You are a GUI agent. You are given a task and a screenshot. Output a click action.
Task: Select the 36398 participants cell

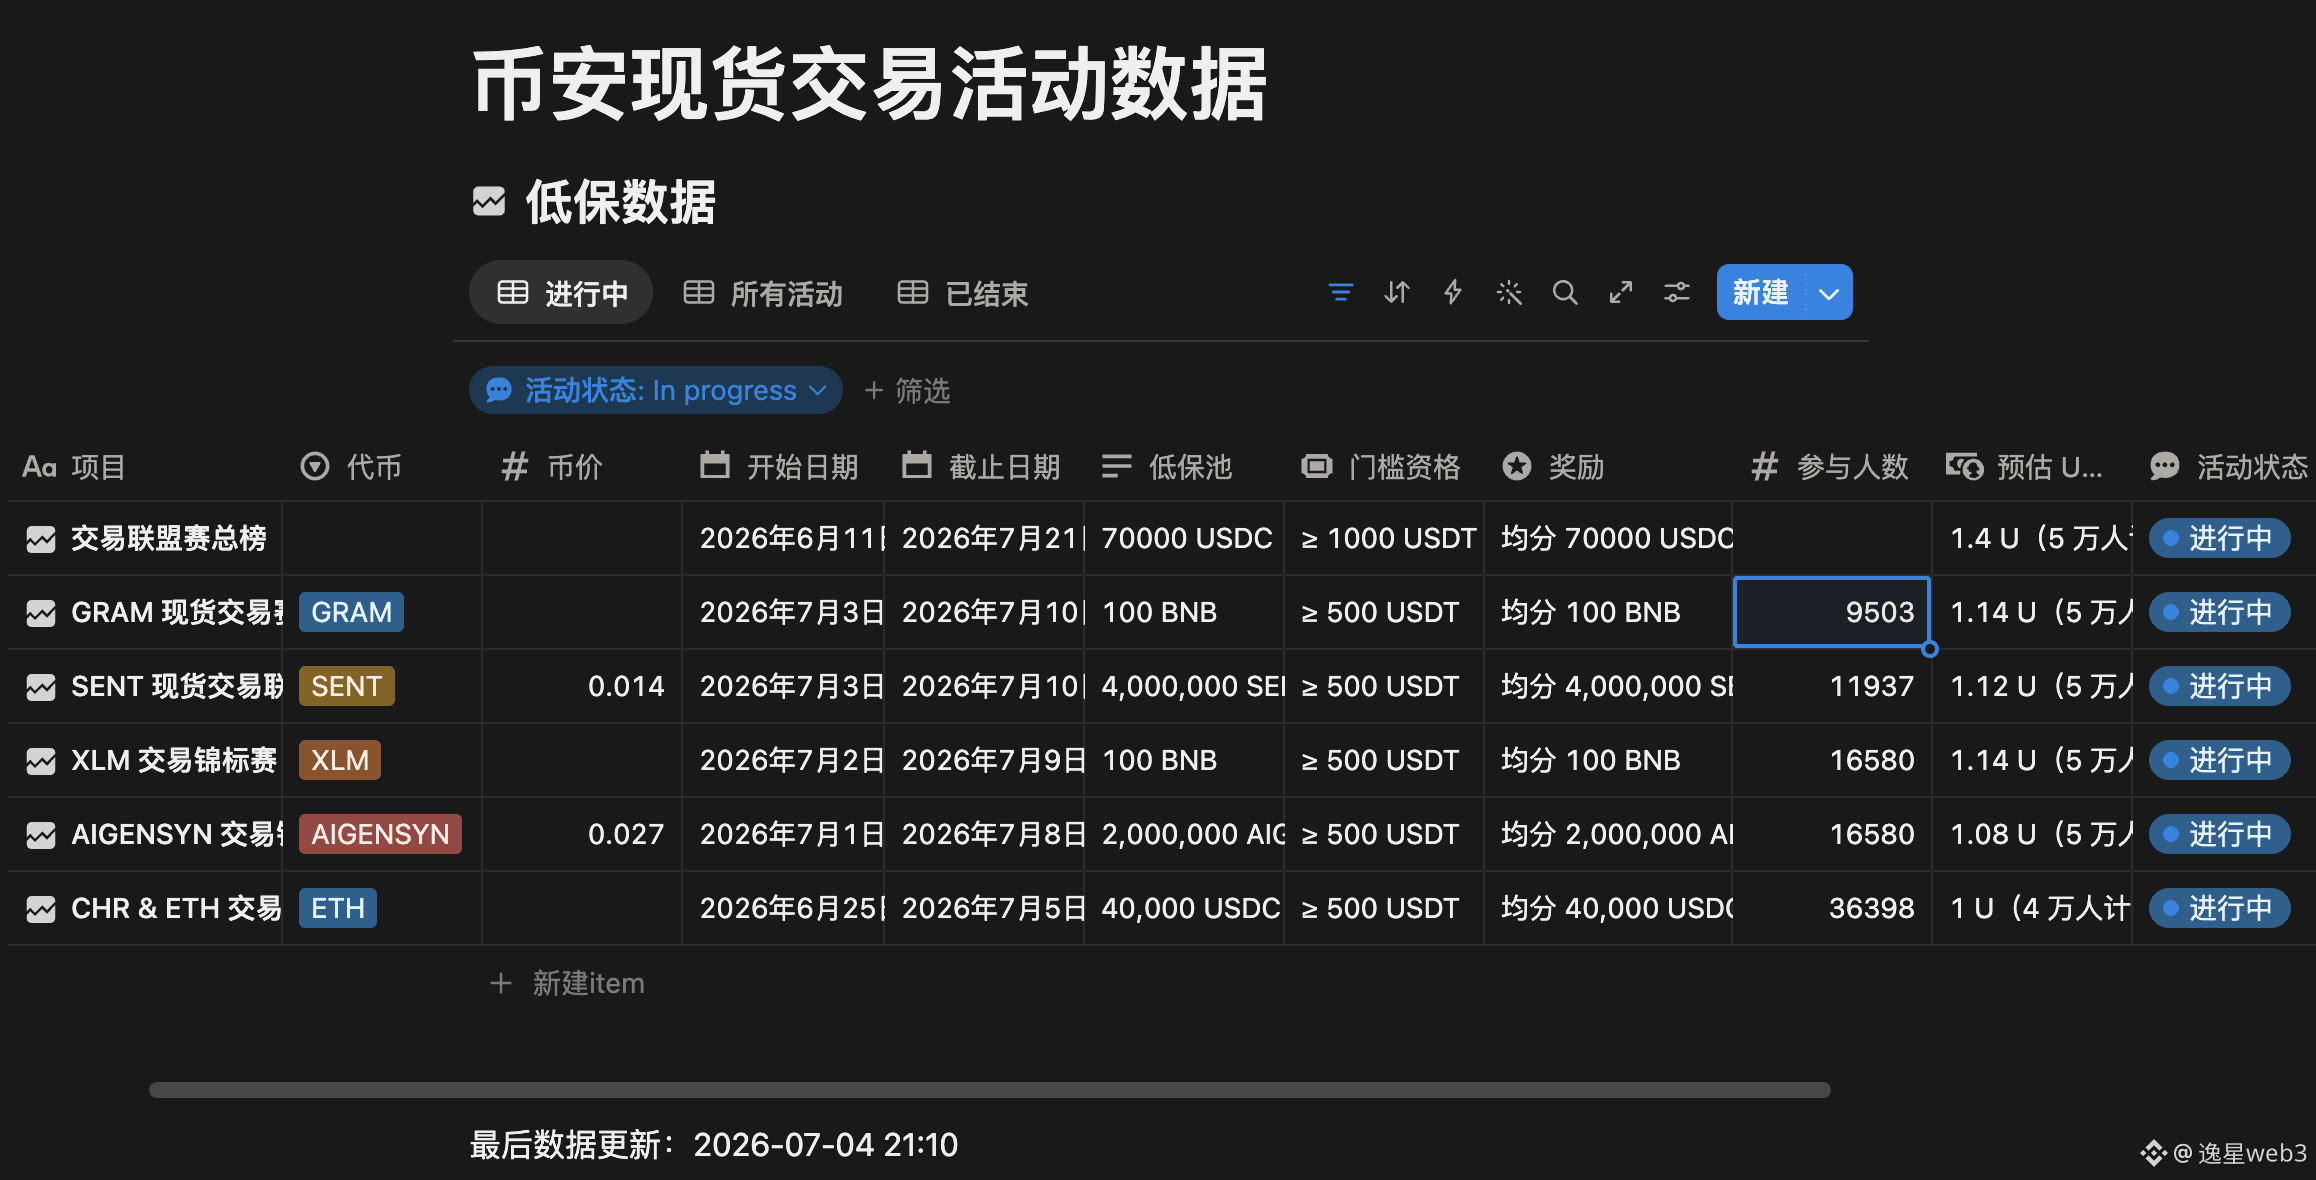tap(1832, 908)
